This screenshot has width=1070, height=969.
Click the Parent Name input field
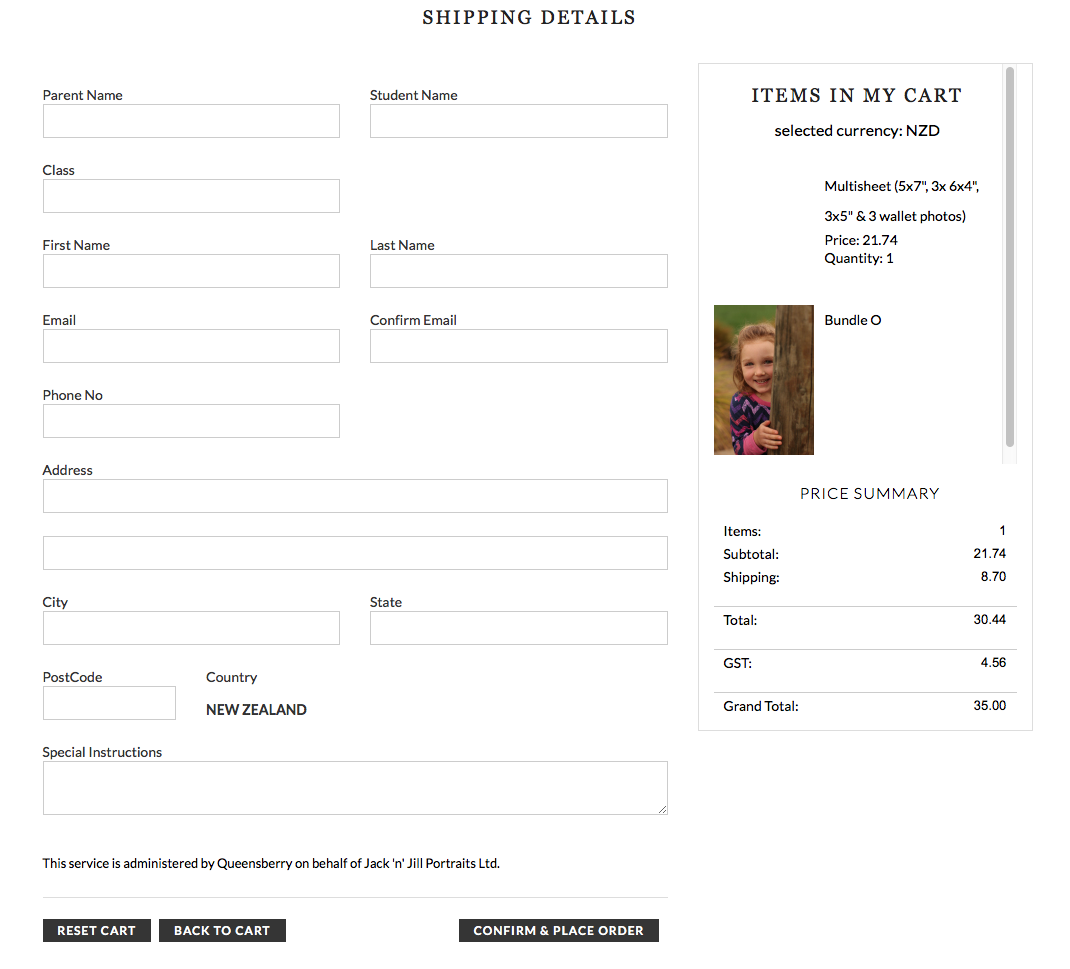[191, 121]
